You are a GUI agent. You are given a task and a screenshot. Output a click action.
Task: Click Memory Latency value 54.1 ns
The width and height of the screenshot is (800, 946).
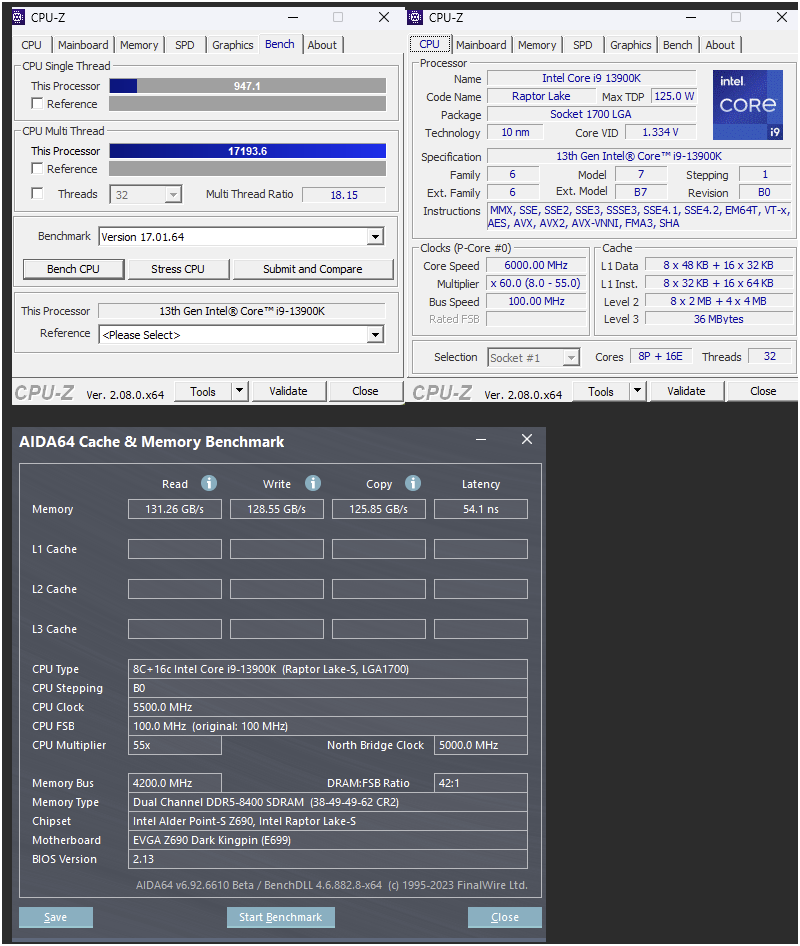[481, 509]
